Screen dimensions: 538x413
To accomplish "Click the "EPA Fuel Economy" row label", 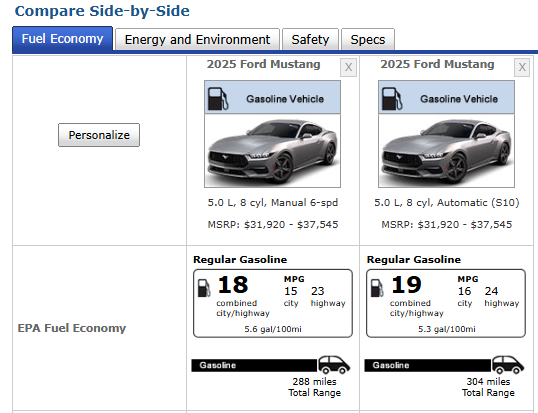I will click(x=72, y=328).
